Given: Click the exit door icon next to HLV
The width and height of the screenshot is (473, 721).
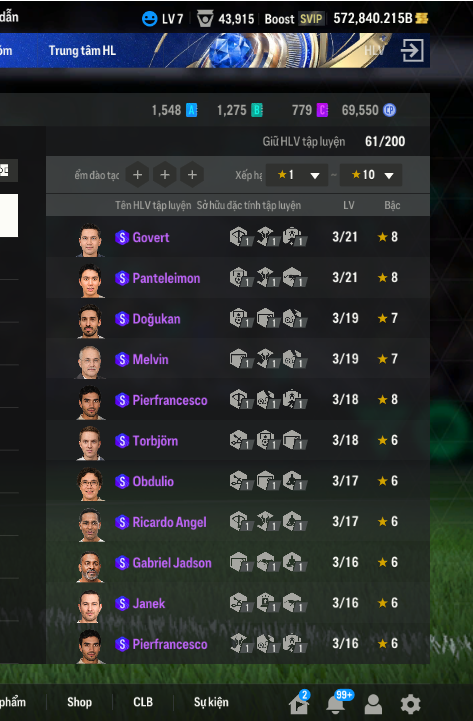Looking at the screenshot, I should point(412,50).
